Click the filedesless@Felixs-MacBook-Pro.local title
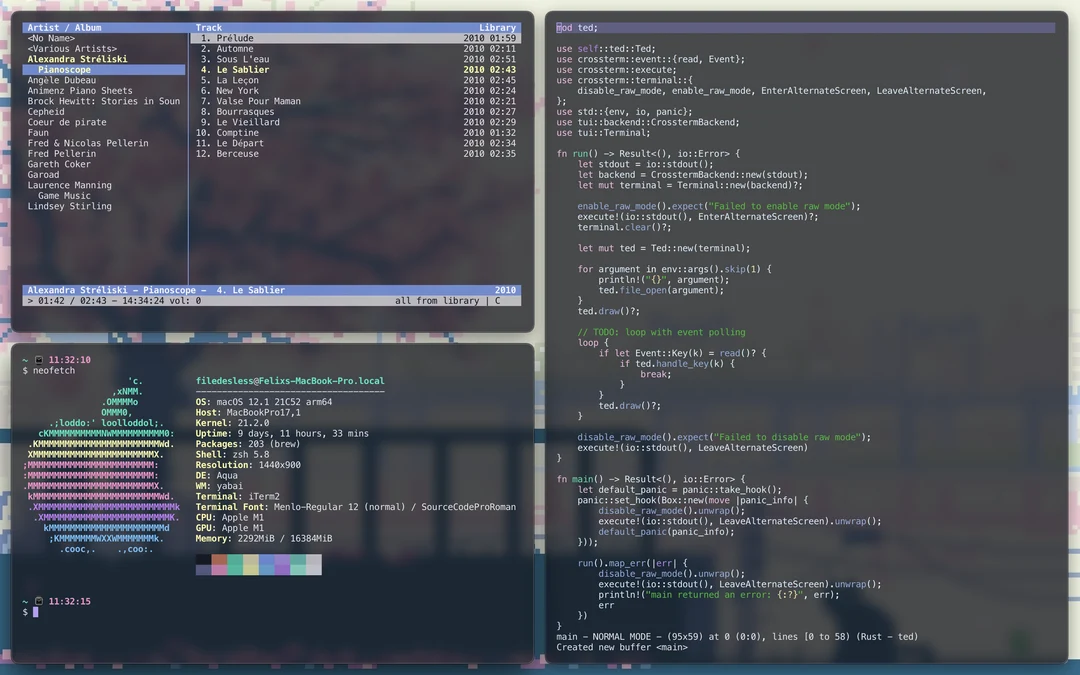1080x675 pixels. coord(290,381)
